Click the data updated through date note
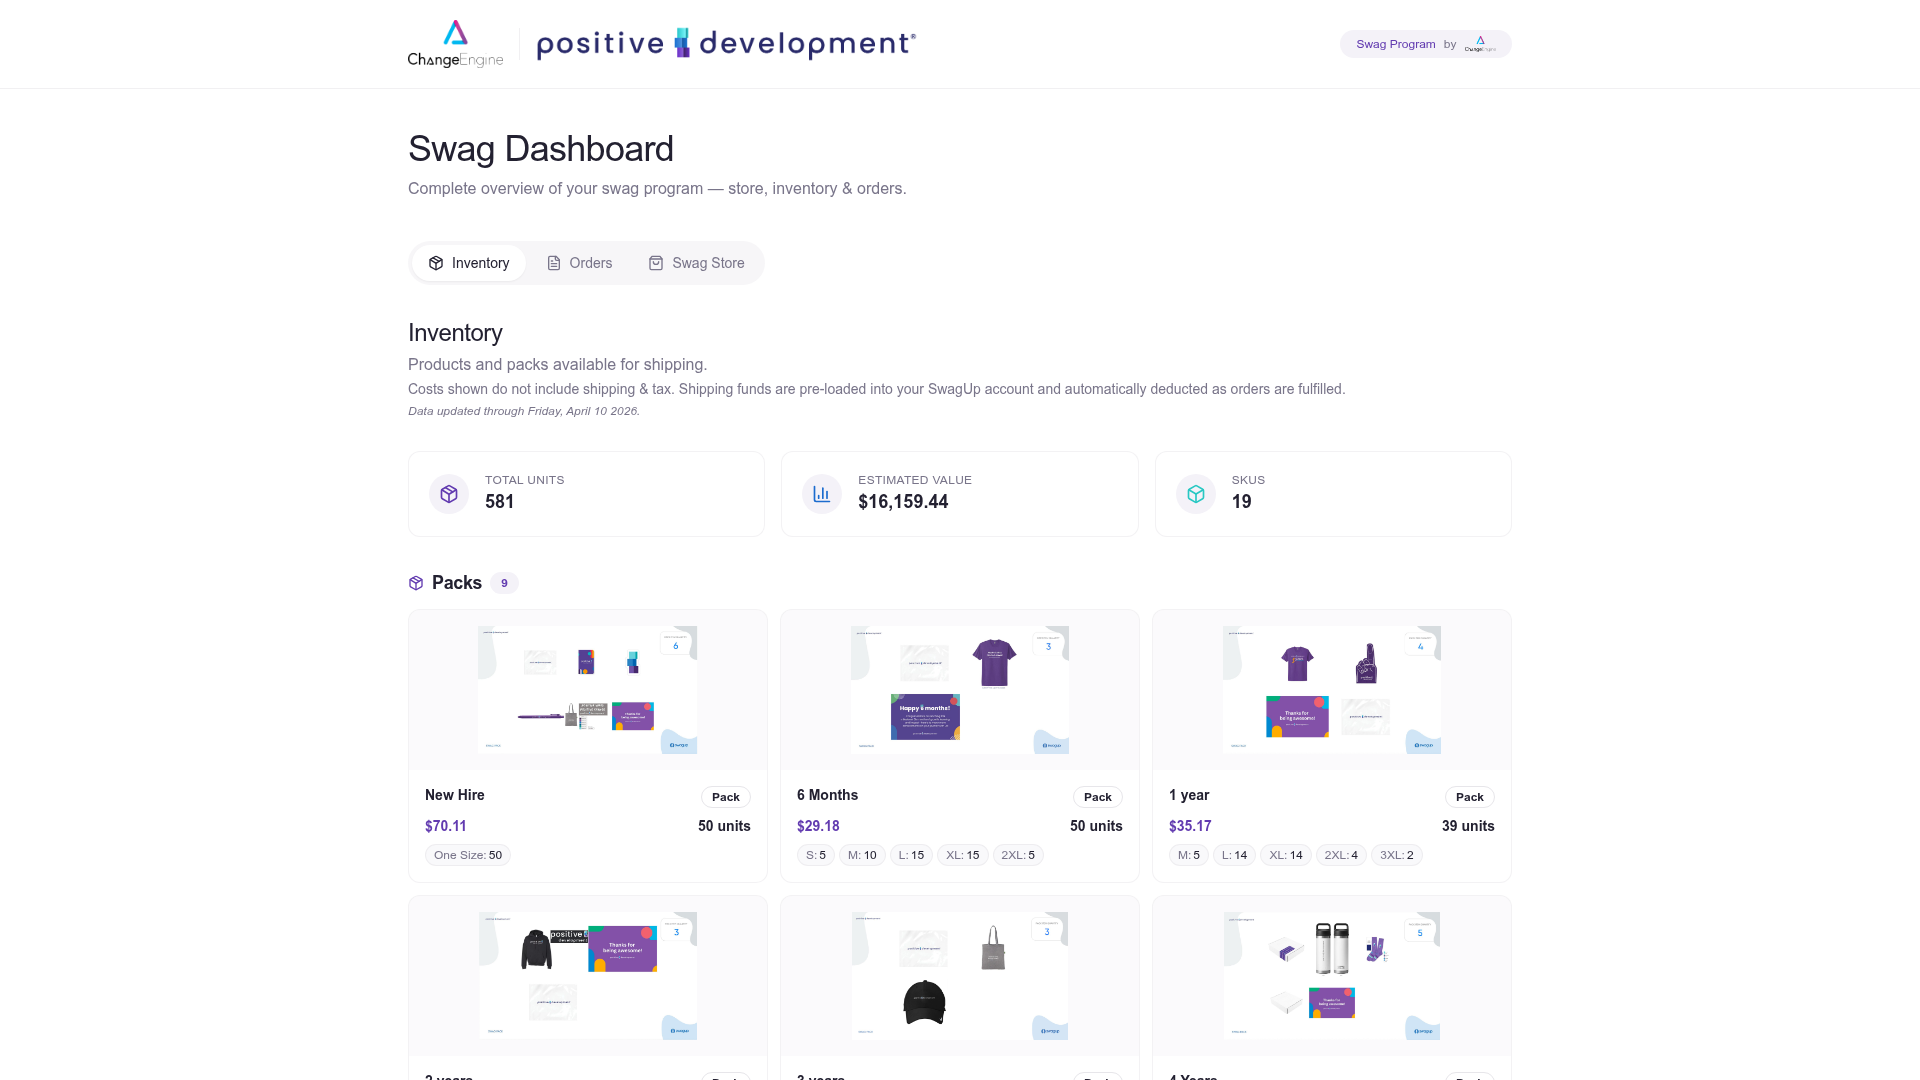The image size is (1920, 1080). point(524,411)
